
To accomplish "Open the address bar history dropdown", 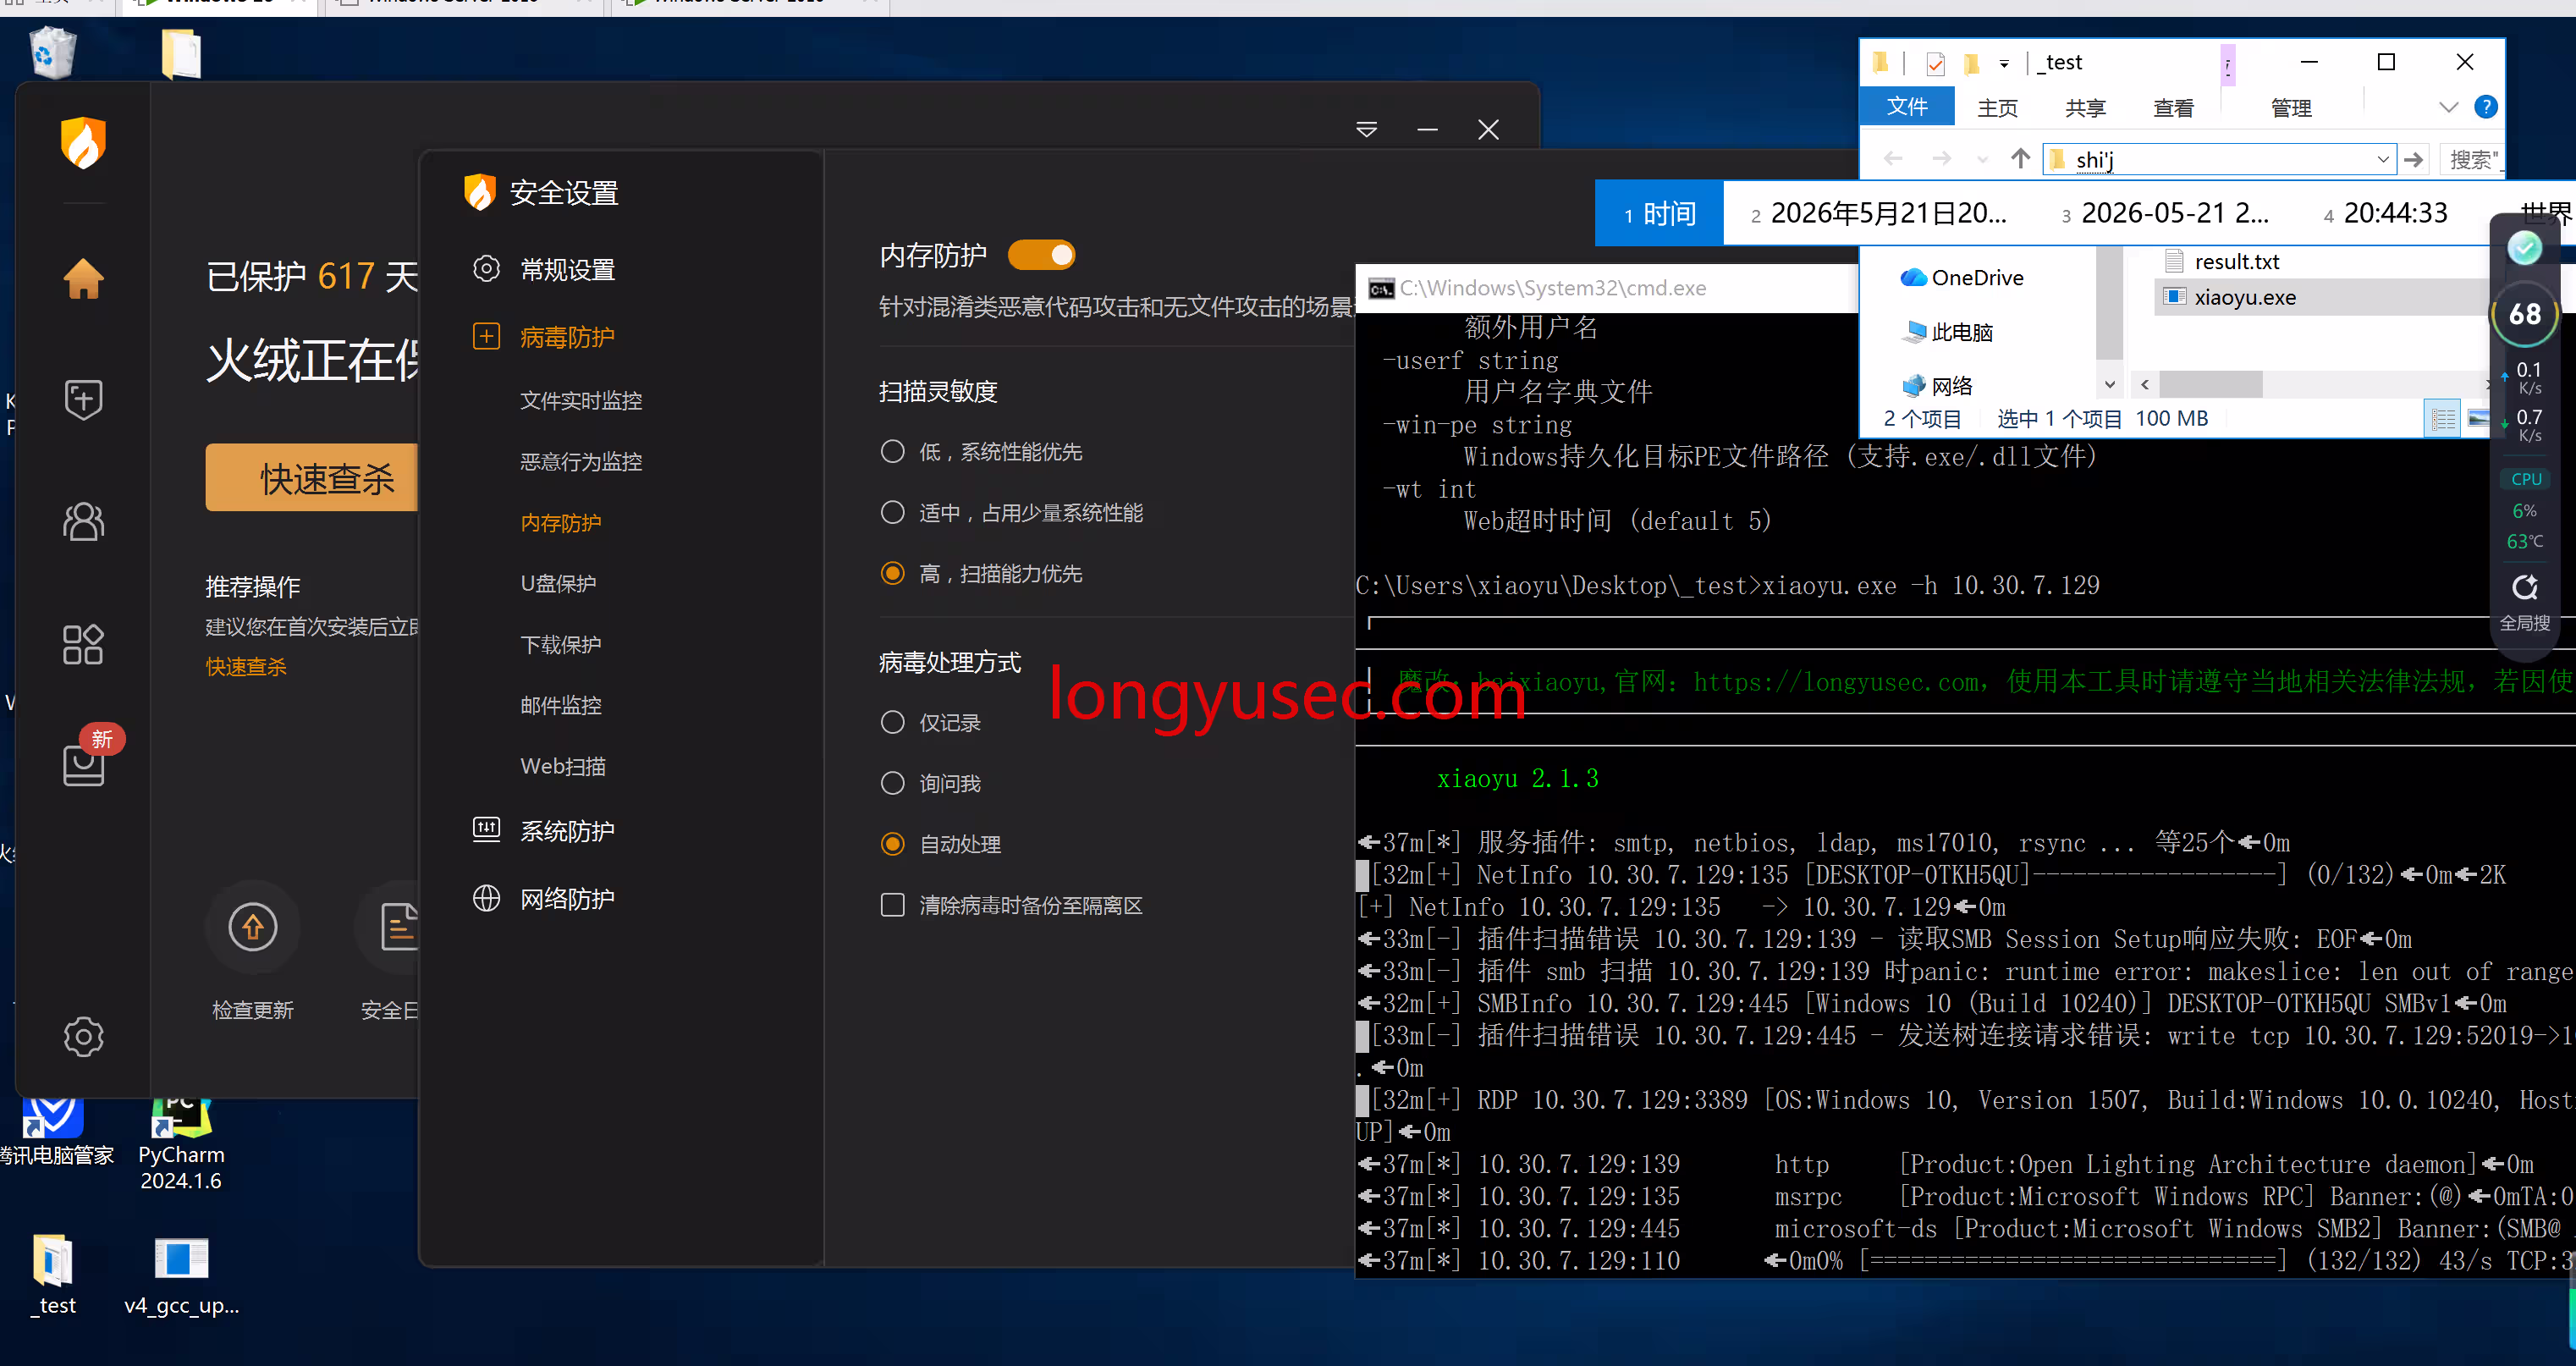I will point(2382,160).
